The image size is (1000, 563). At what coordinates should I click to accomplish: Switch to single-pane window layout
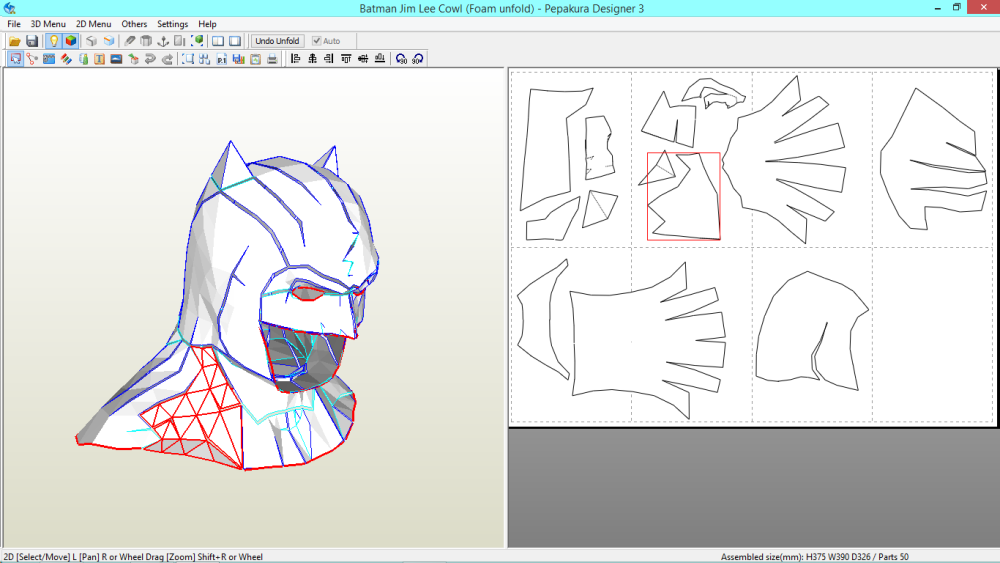point(235,41)
